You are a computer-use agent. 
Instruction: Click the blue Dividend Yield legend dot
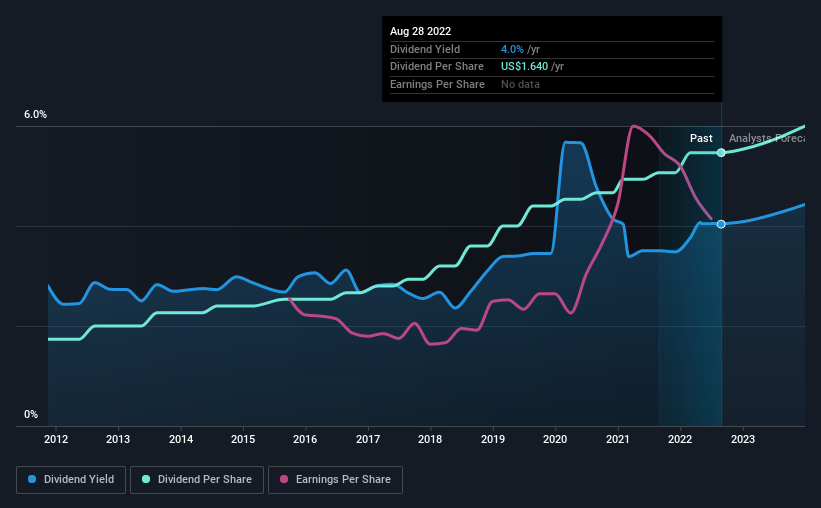32,479
